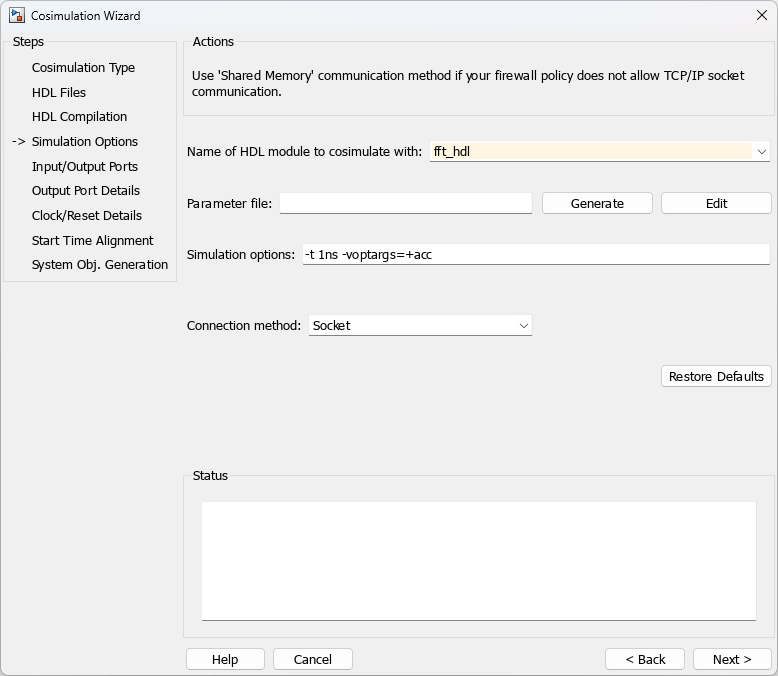
Task: Select the System Obj. Generation step
Action: point(100,265)
